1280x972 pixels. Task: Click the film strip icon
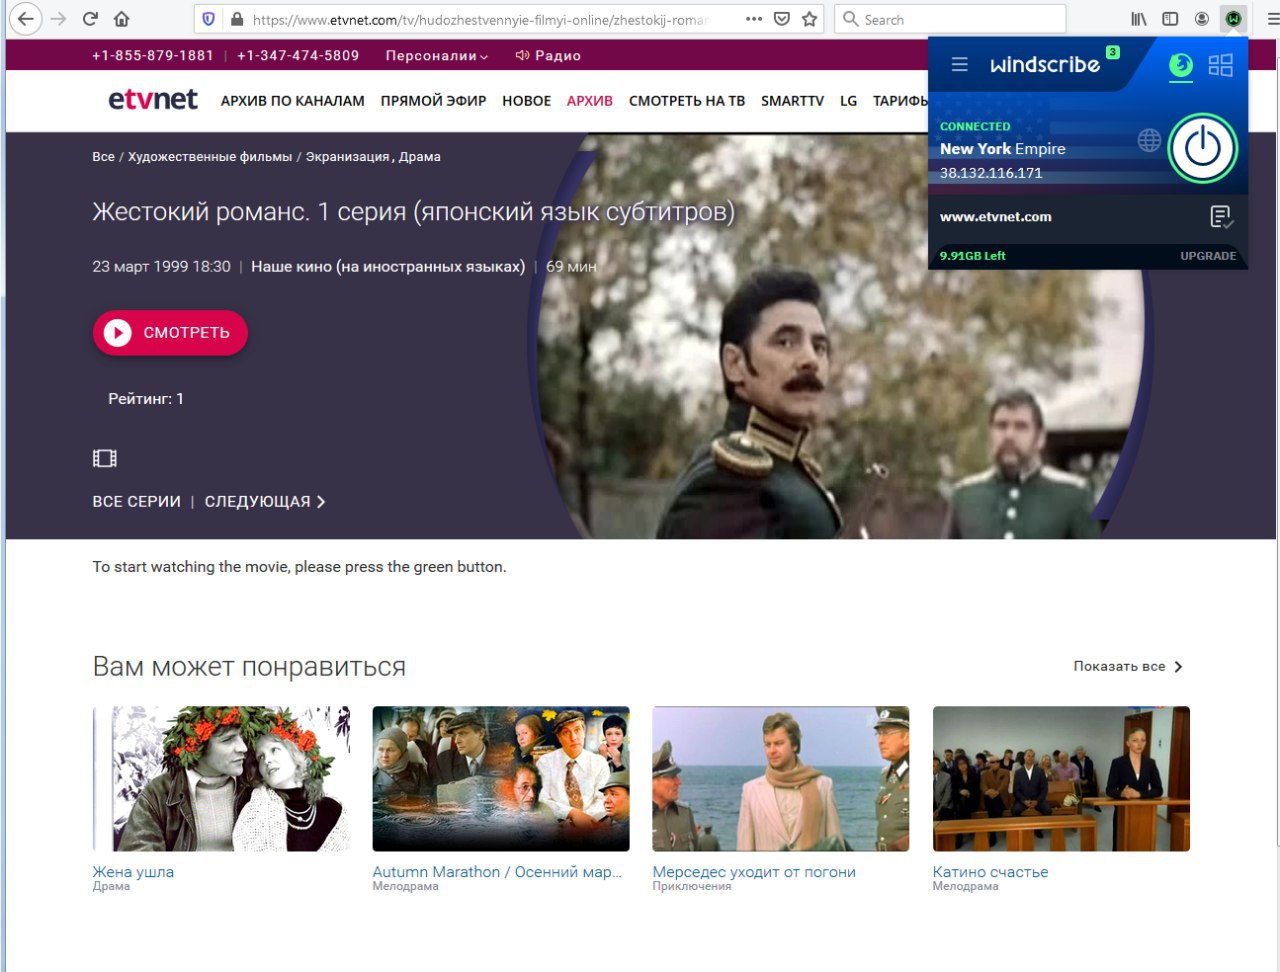tap(105, 458)
